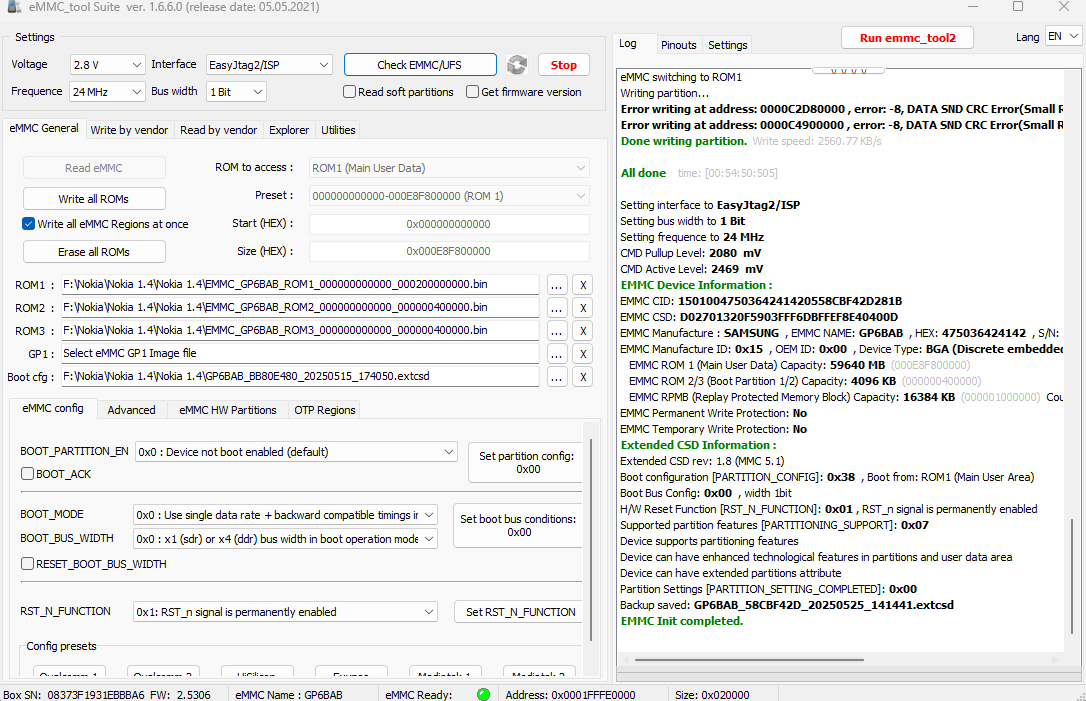Clear the Boot cfg file path
1086x701 pixels.
point(583,377)
